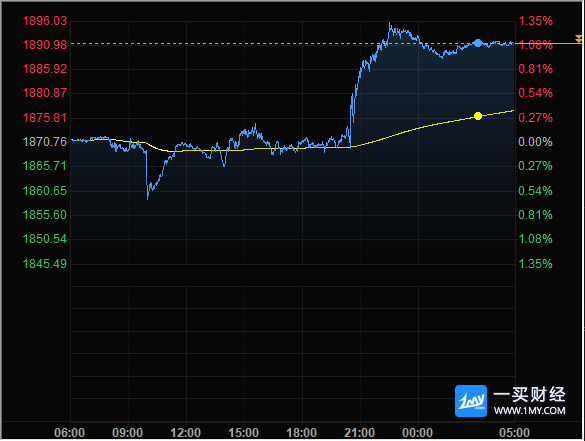Open the WWW.1MY.COM website link
Image resolution: width=585 pixels, height=441 pixels.
529,411
